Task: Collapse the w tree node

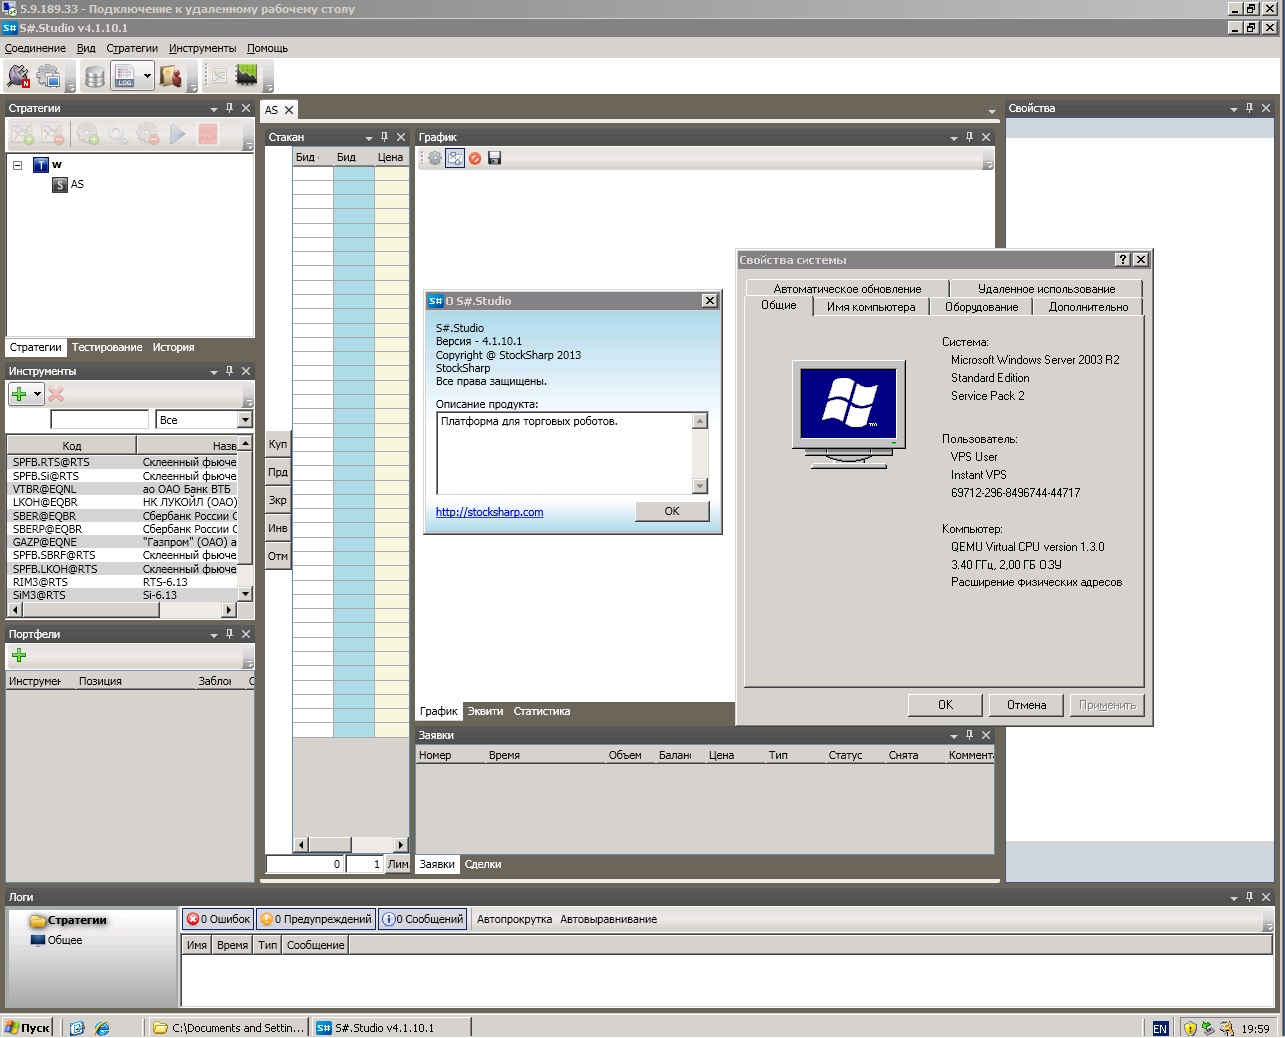Action: tap(17, 165)
